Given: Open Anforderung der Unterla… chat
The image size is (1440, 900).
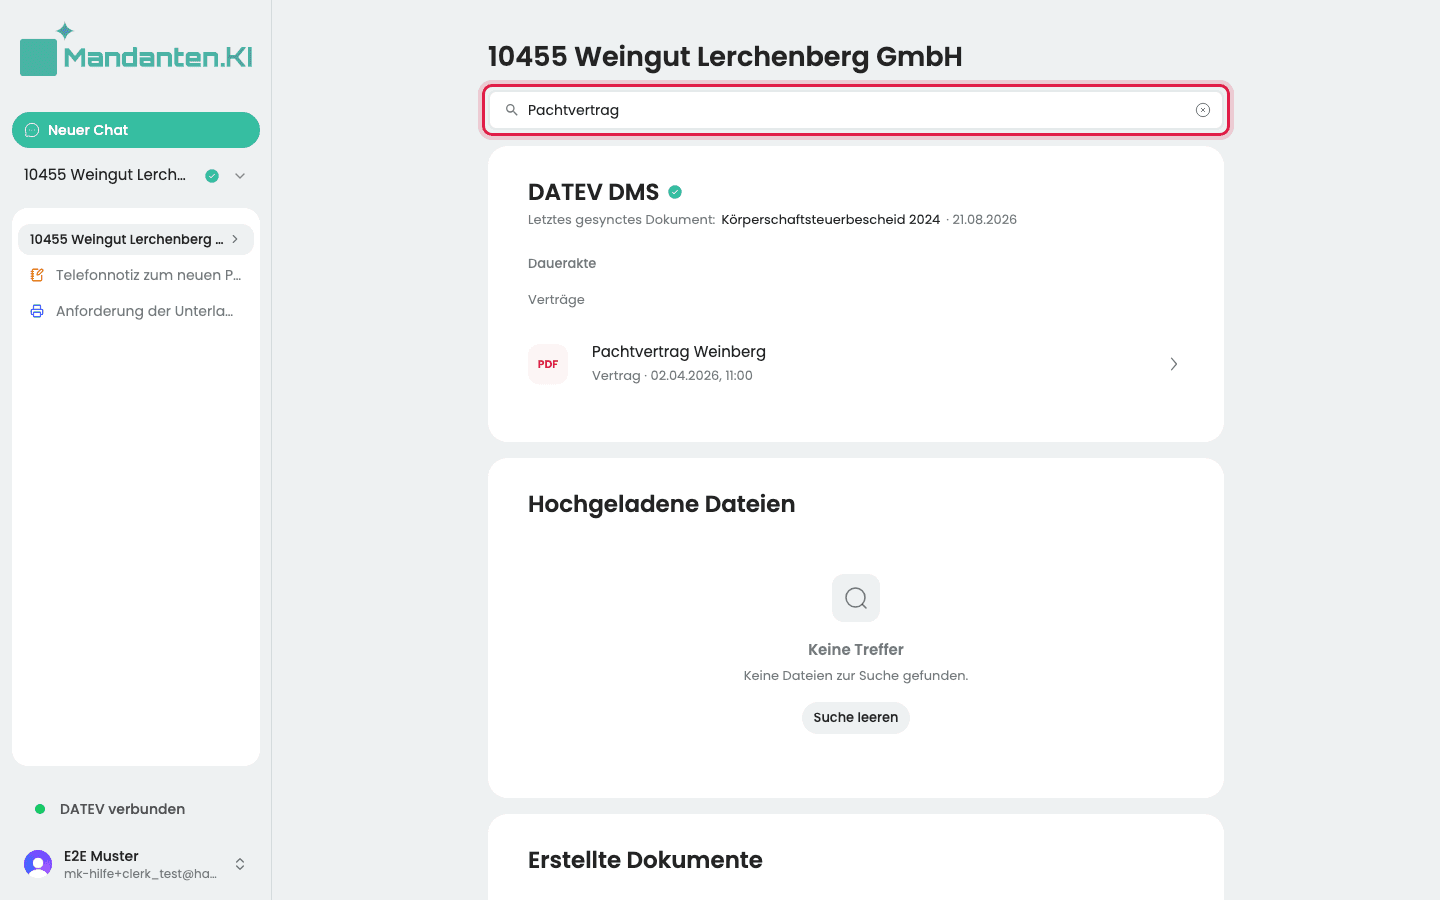Looking at the screenshot, I should [136, 311].
